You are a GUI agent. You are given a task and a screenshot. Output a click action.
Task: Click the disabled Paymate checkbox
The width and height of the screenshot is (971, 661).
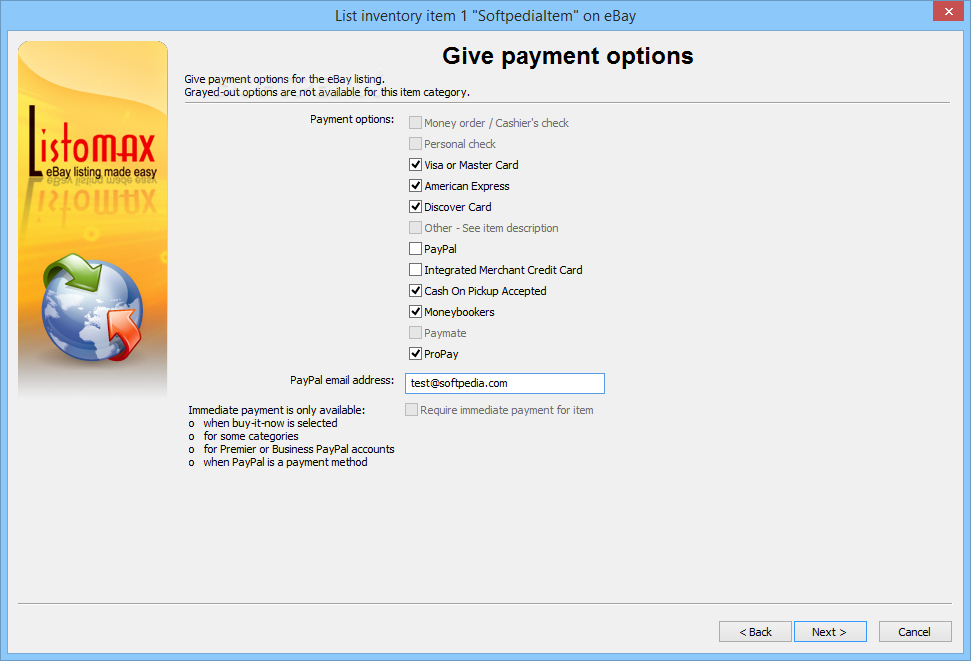pos(416,333)
